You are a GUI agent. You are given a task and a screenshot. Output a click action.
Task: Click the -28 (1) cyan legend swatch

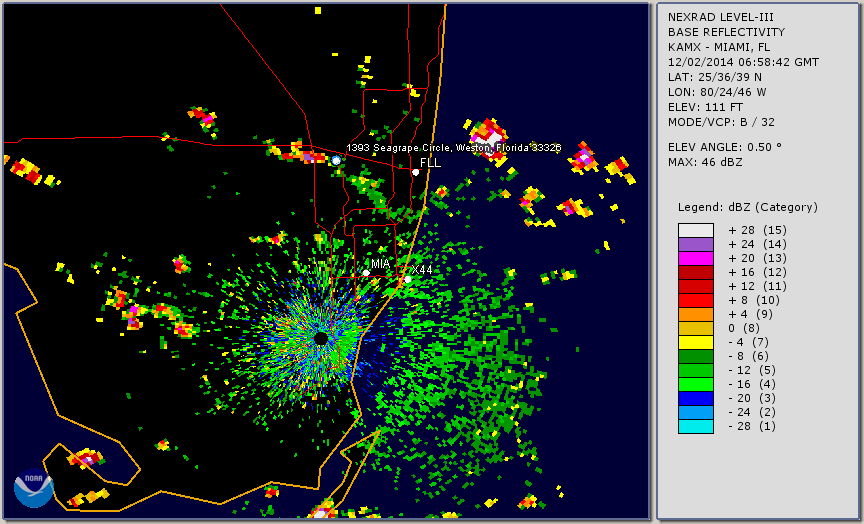click(696, 426)
